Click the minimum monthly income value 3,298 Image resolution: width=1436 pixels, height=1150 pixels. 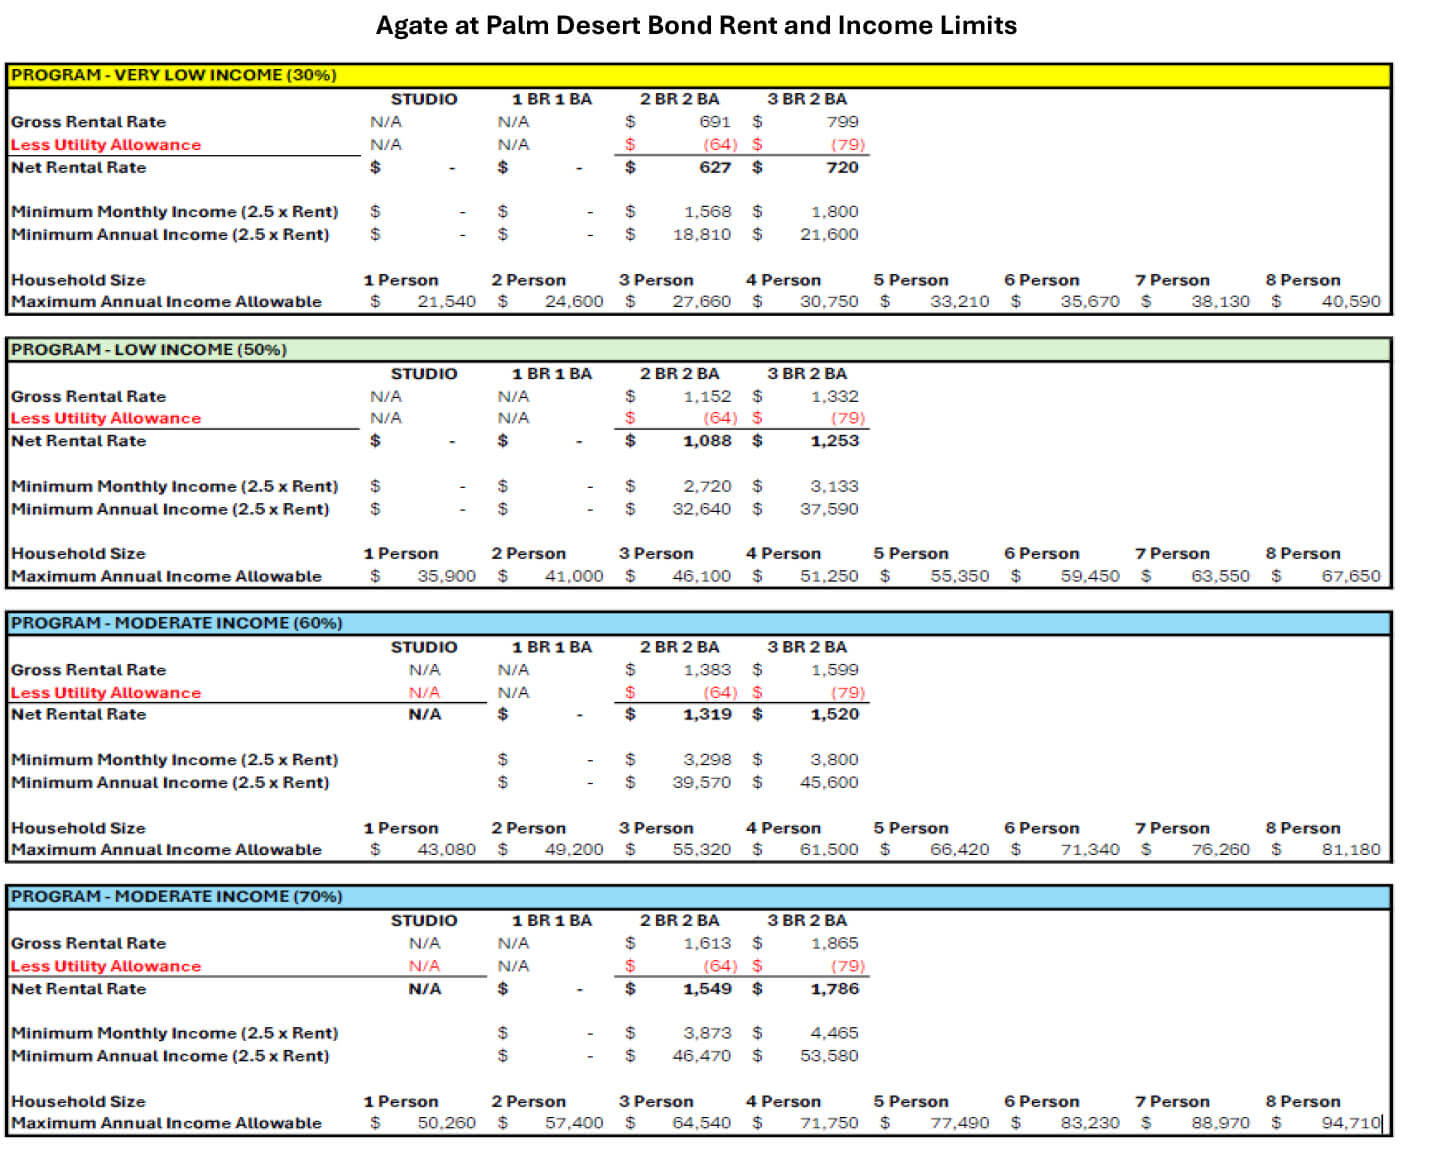pyautogui.click(x=707, y=760)
